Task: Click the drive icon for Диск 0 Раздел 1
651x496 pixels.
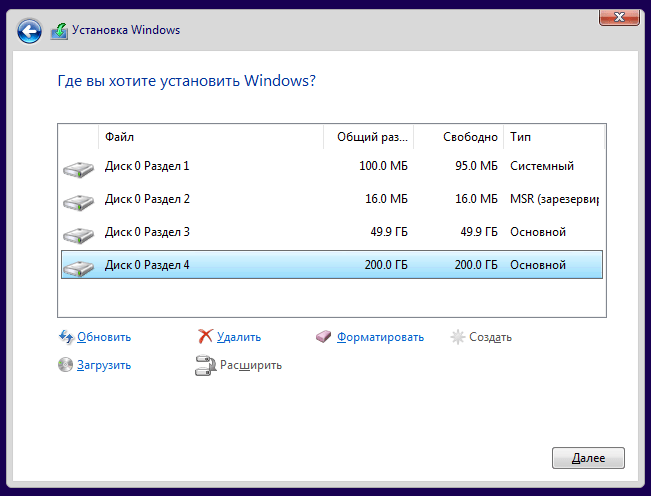Action: 78,170
